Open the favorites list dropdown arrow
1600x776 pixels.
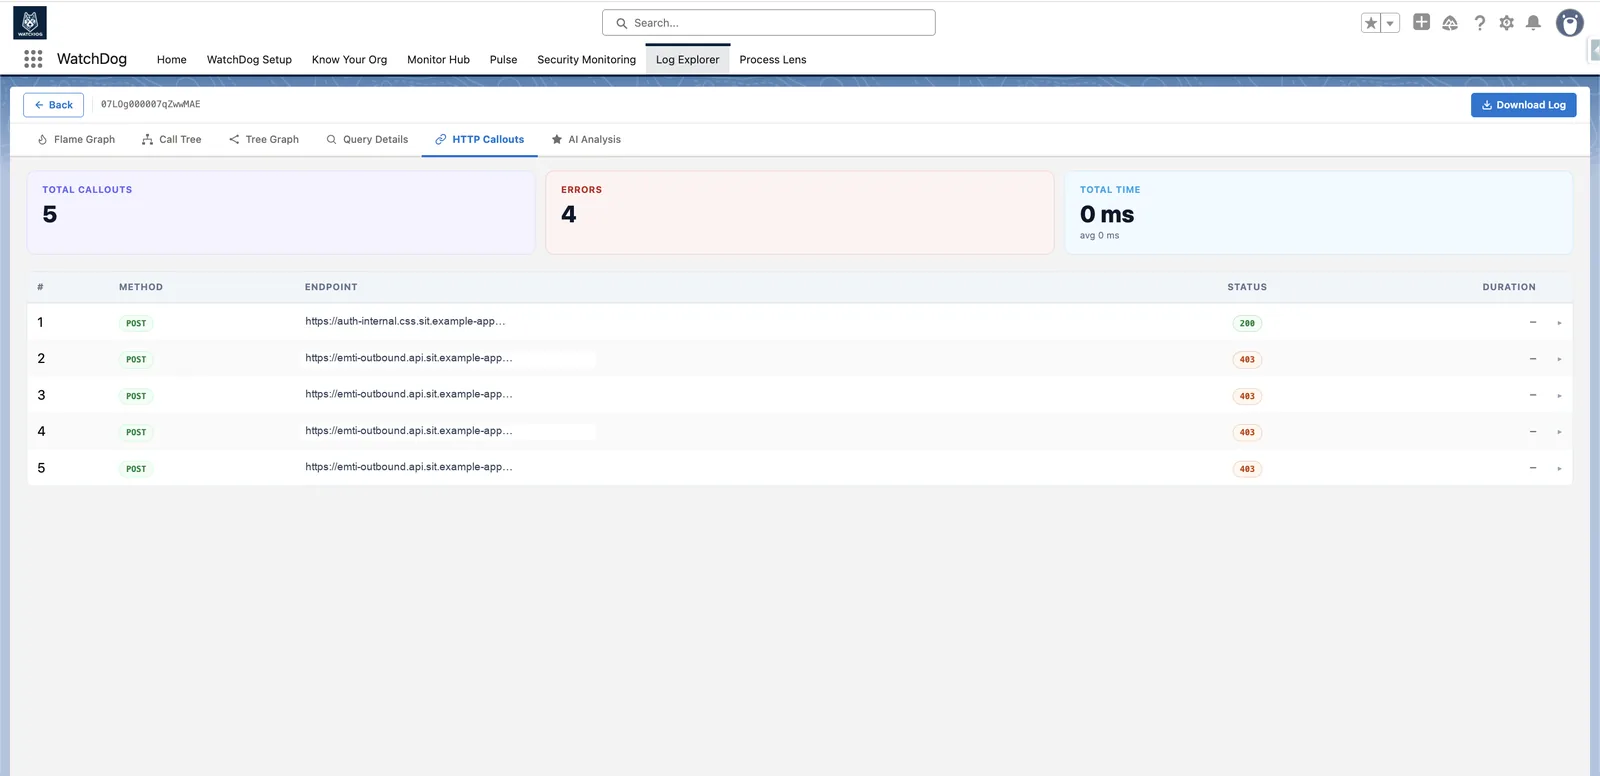click(1390, 23)
